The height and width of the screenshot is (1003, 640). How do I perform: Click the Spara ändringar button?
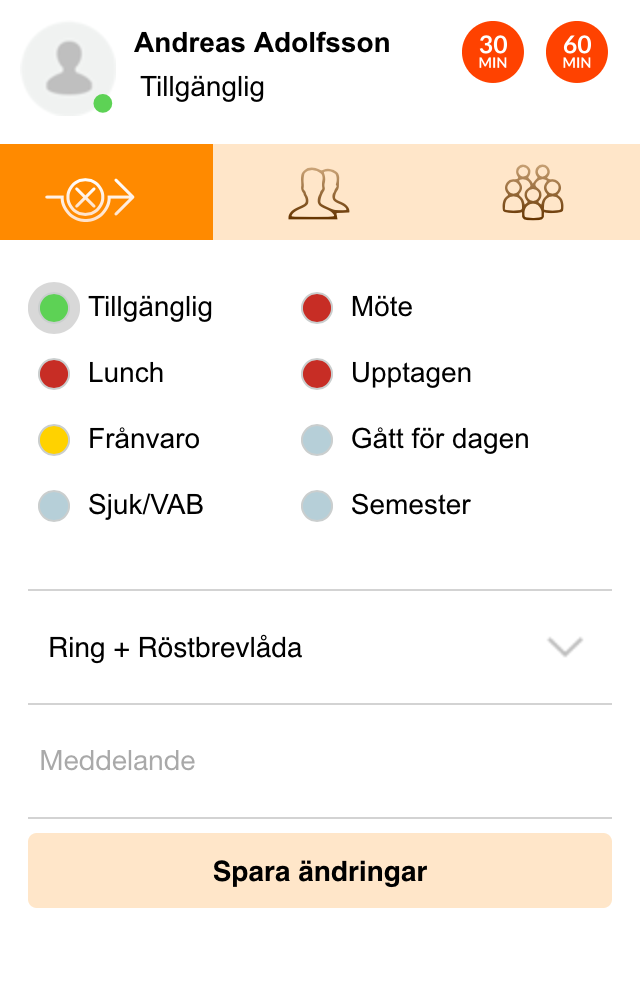(x=320, y=871)
